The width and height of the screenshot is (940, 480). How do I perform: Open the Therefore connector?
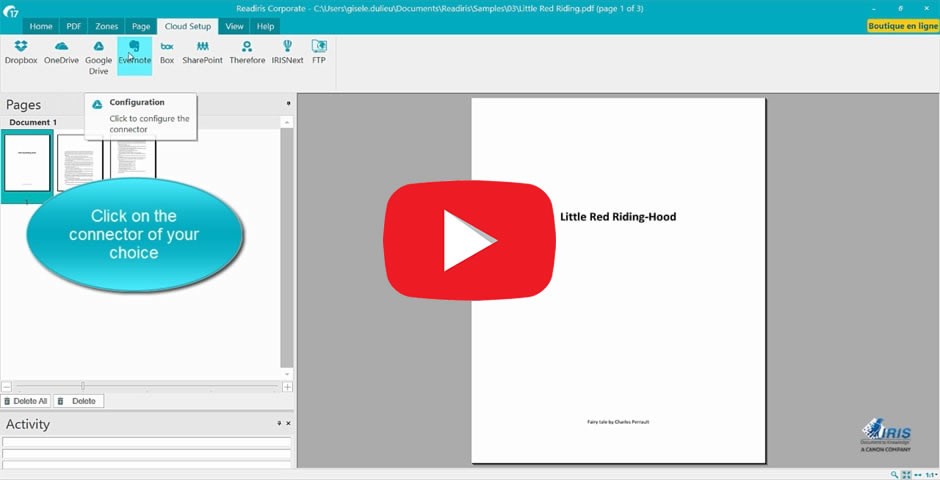click(247, 53)
